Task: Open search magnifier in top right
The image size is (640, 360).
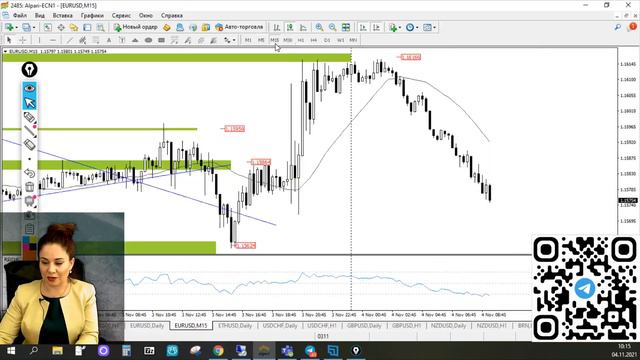Action: 618,27
